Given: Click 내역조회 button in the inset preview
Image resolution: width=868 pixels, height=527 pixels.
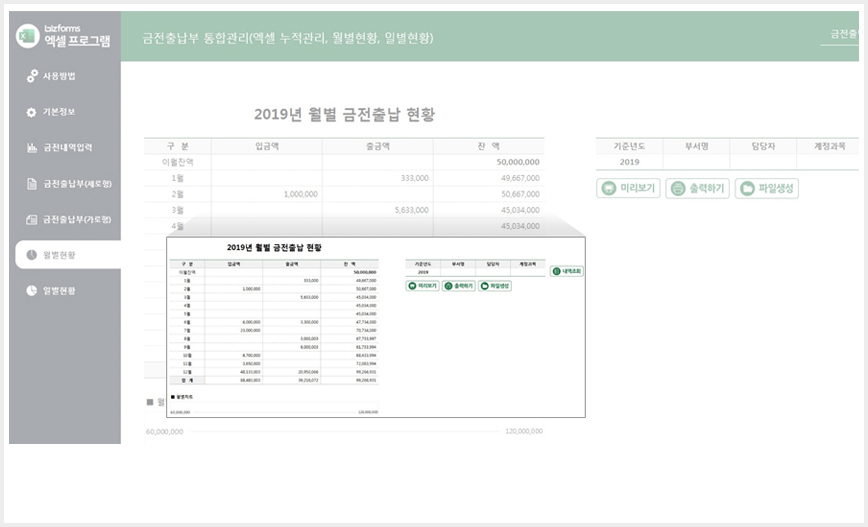Looking at the screenshot, I should pos(566,271).
